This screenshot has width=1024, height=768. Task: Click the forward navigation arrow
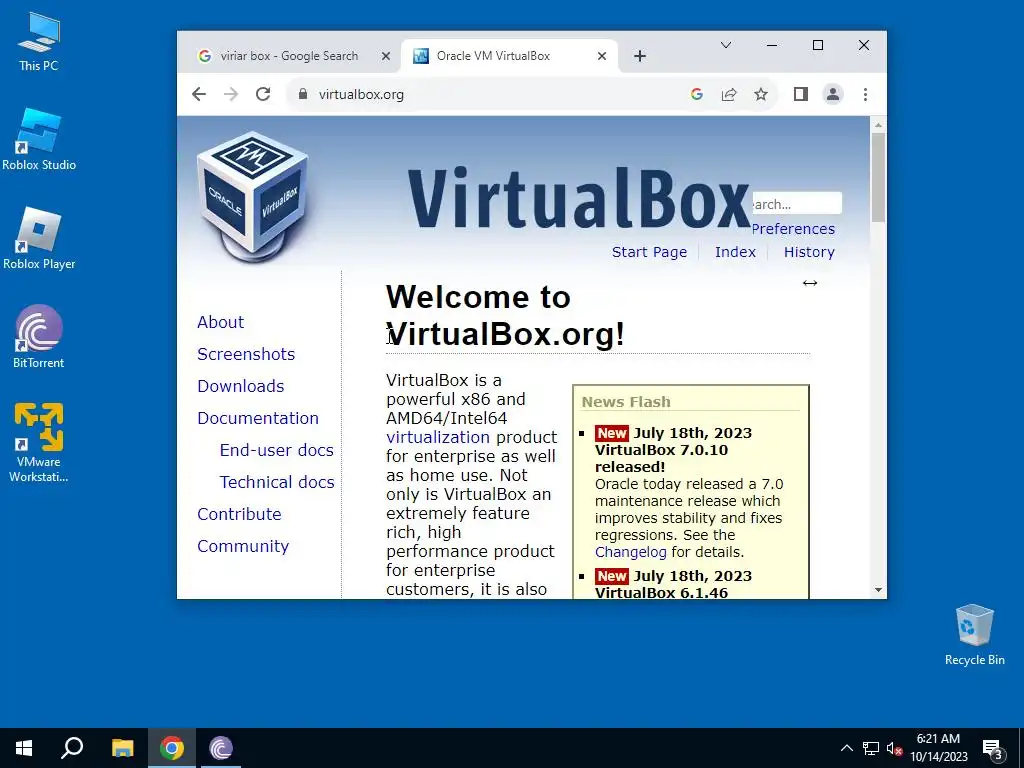tap(231, 94)
